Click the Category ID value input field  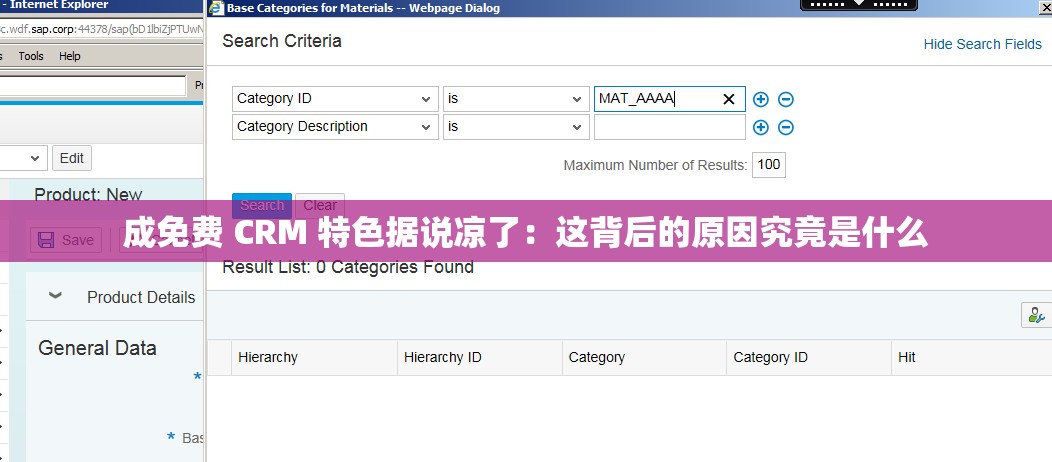click(669, 99)
